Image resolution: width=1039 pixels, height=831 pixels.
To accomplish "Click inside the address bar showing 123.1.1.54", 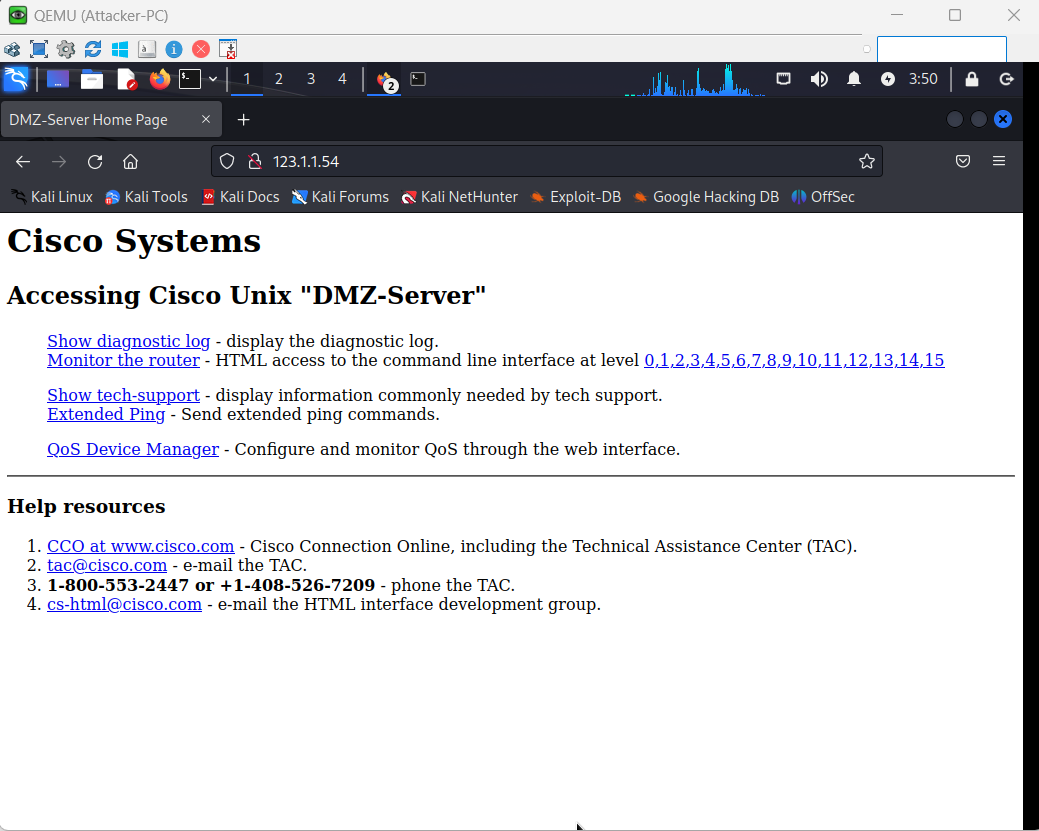I will click(500, 161).
